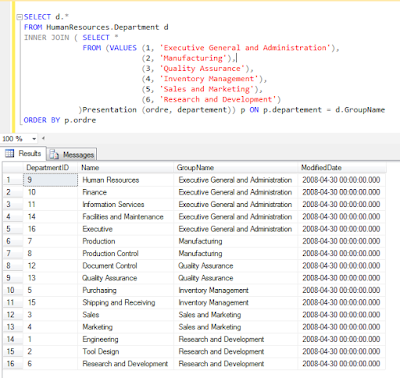
Task: Collapse the SELECT query outline block
Action: tap(20, 17)
